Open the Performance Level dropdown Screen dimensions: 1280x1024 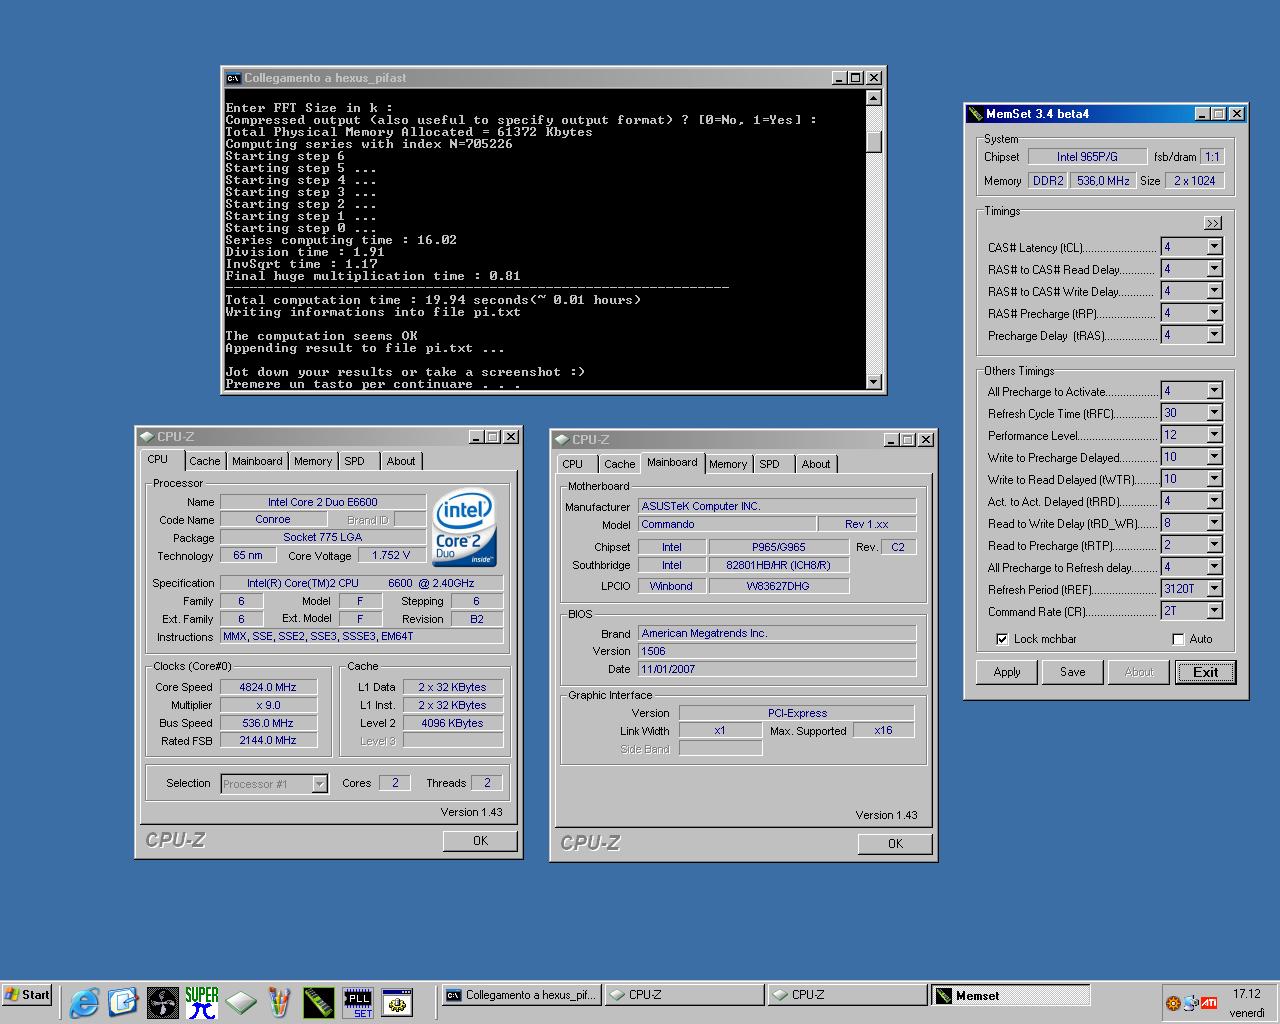[1214, 435]
